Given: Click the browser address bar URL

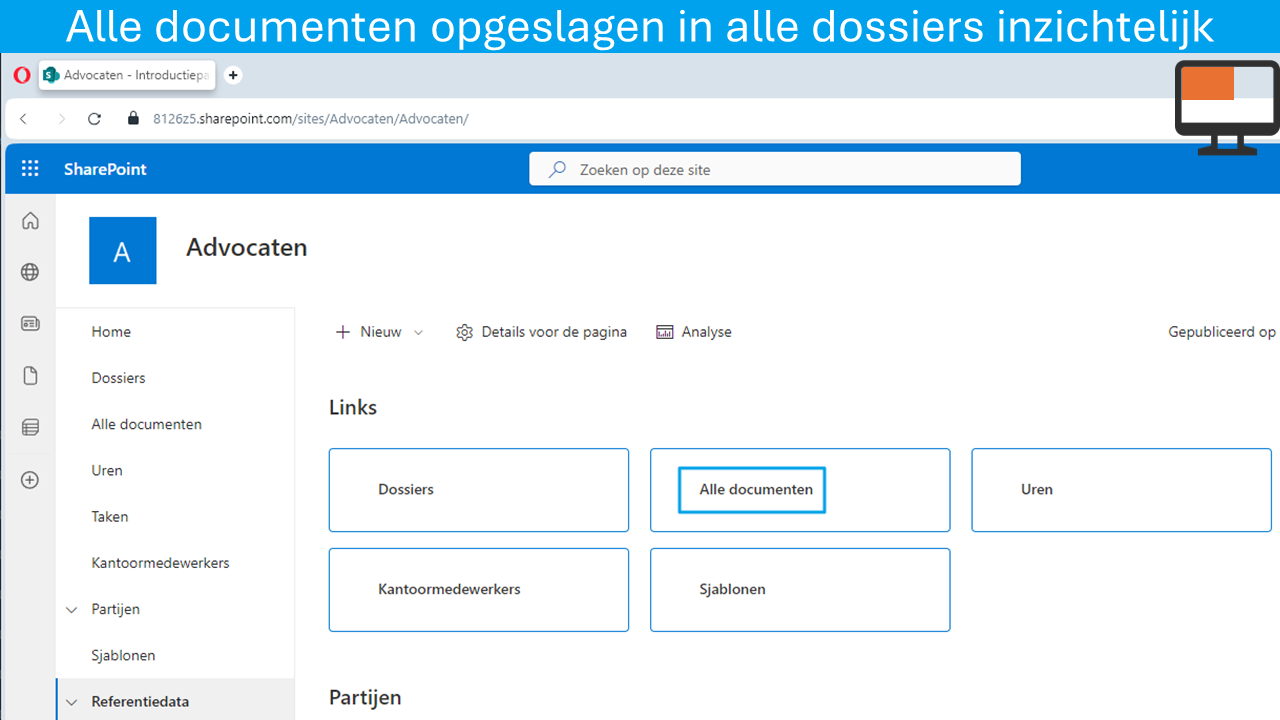Looking at the screenshot, I should (311, 119).
